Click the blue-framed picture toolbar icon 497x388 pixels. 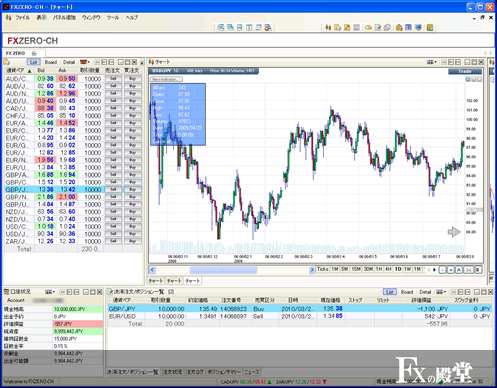click(x=356, y=27)
